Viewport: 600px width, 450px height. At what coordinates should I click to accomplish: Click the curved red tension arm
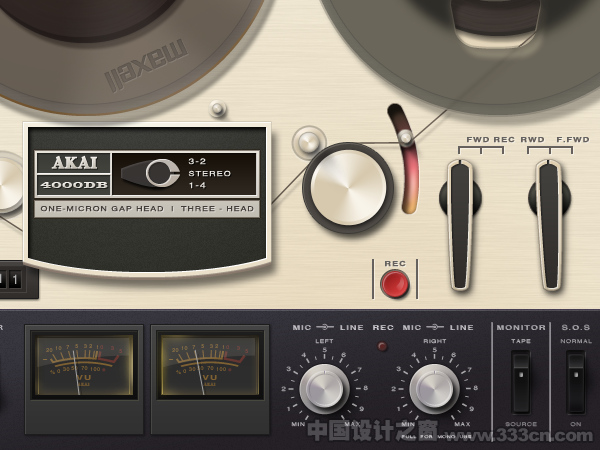pyautogui.click(x=405, y=158)
